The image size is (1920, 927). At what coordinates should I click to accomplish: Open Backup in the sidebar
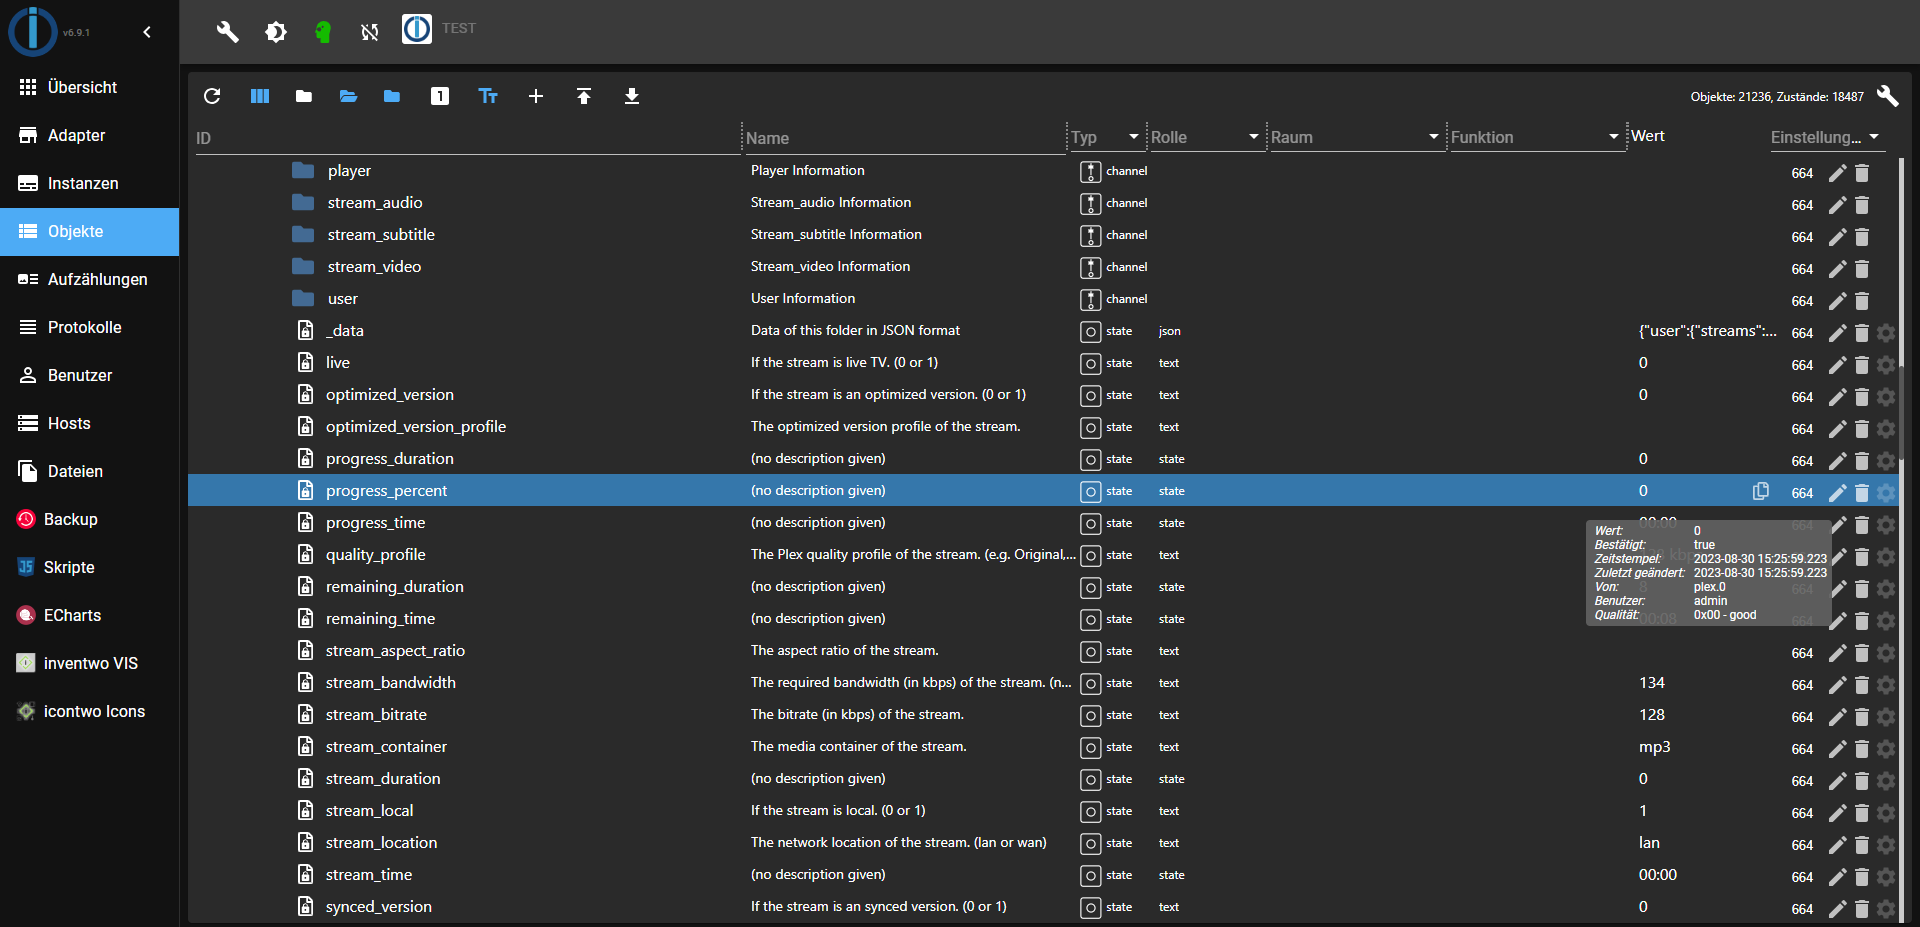90,519
